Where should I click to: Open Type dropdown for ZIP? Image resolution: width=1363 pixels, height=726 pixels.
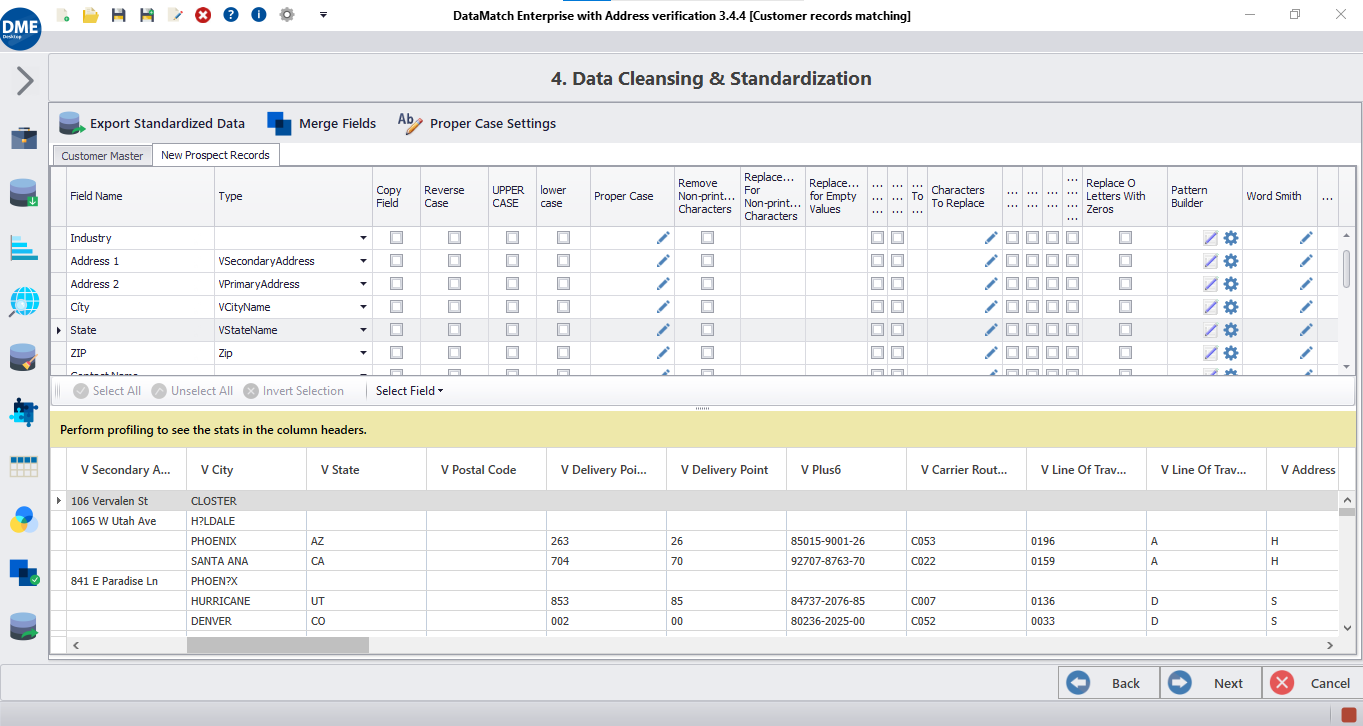[x=363, y=353]
